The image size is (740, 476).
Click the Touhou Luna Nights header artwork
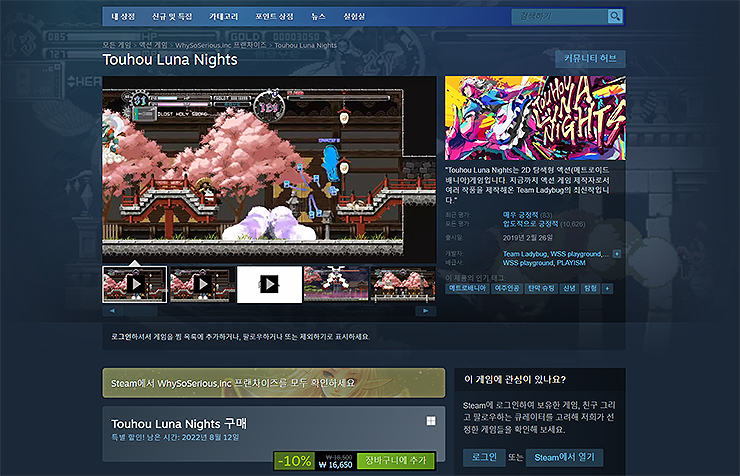click(x=535, y=118)
